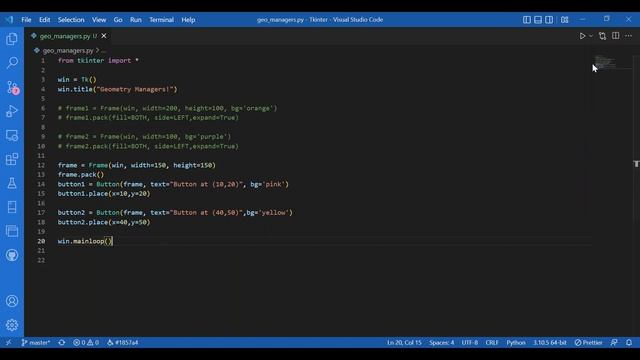Viewport: 640px width, 360px height.
Task: Click the master branch in status bar
Action: coord(36,342)
